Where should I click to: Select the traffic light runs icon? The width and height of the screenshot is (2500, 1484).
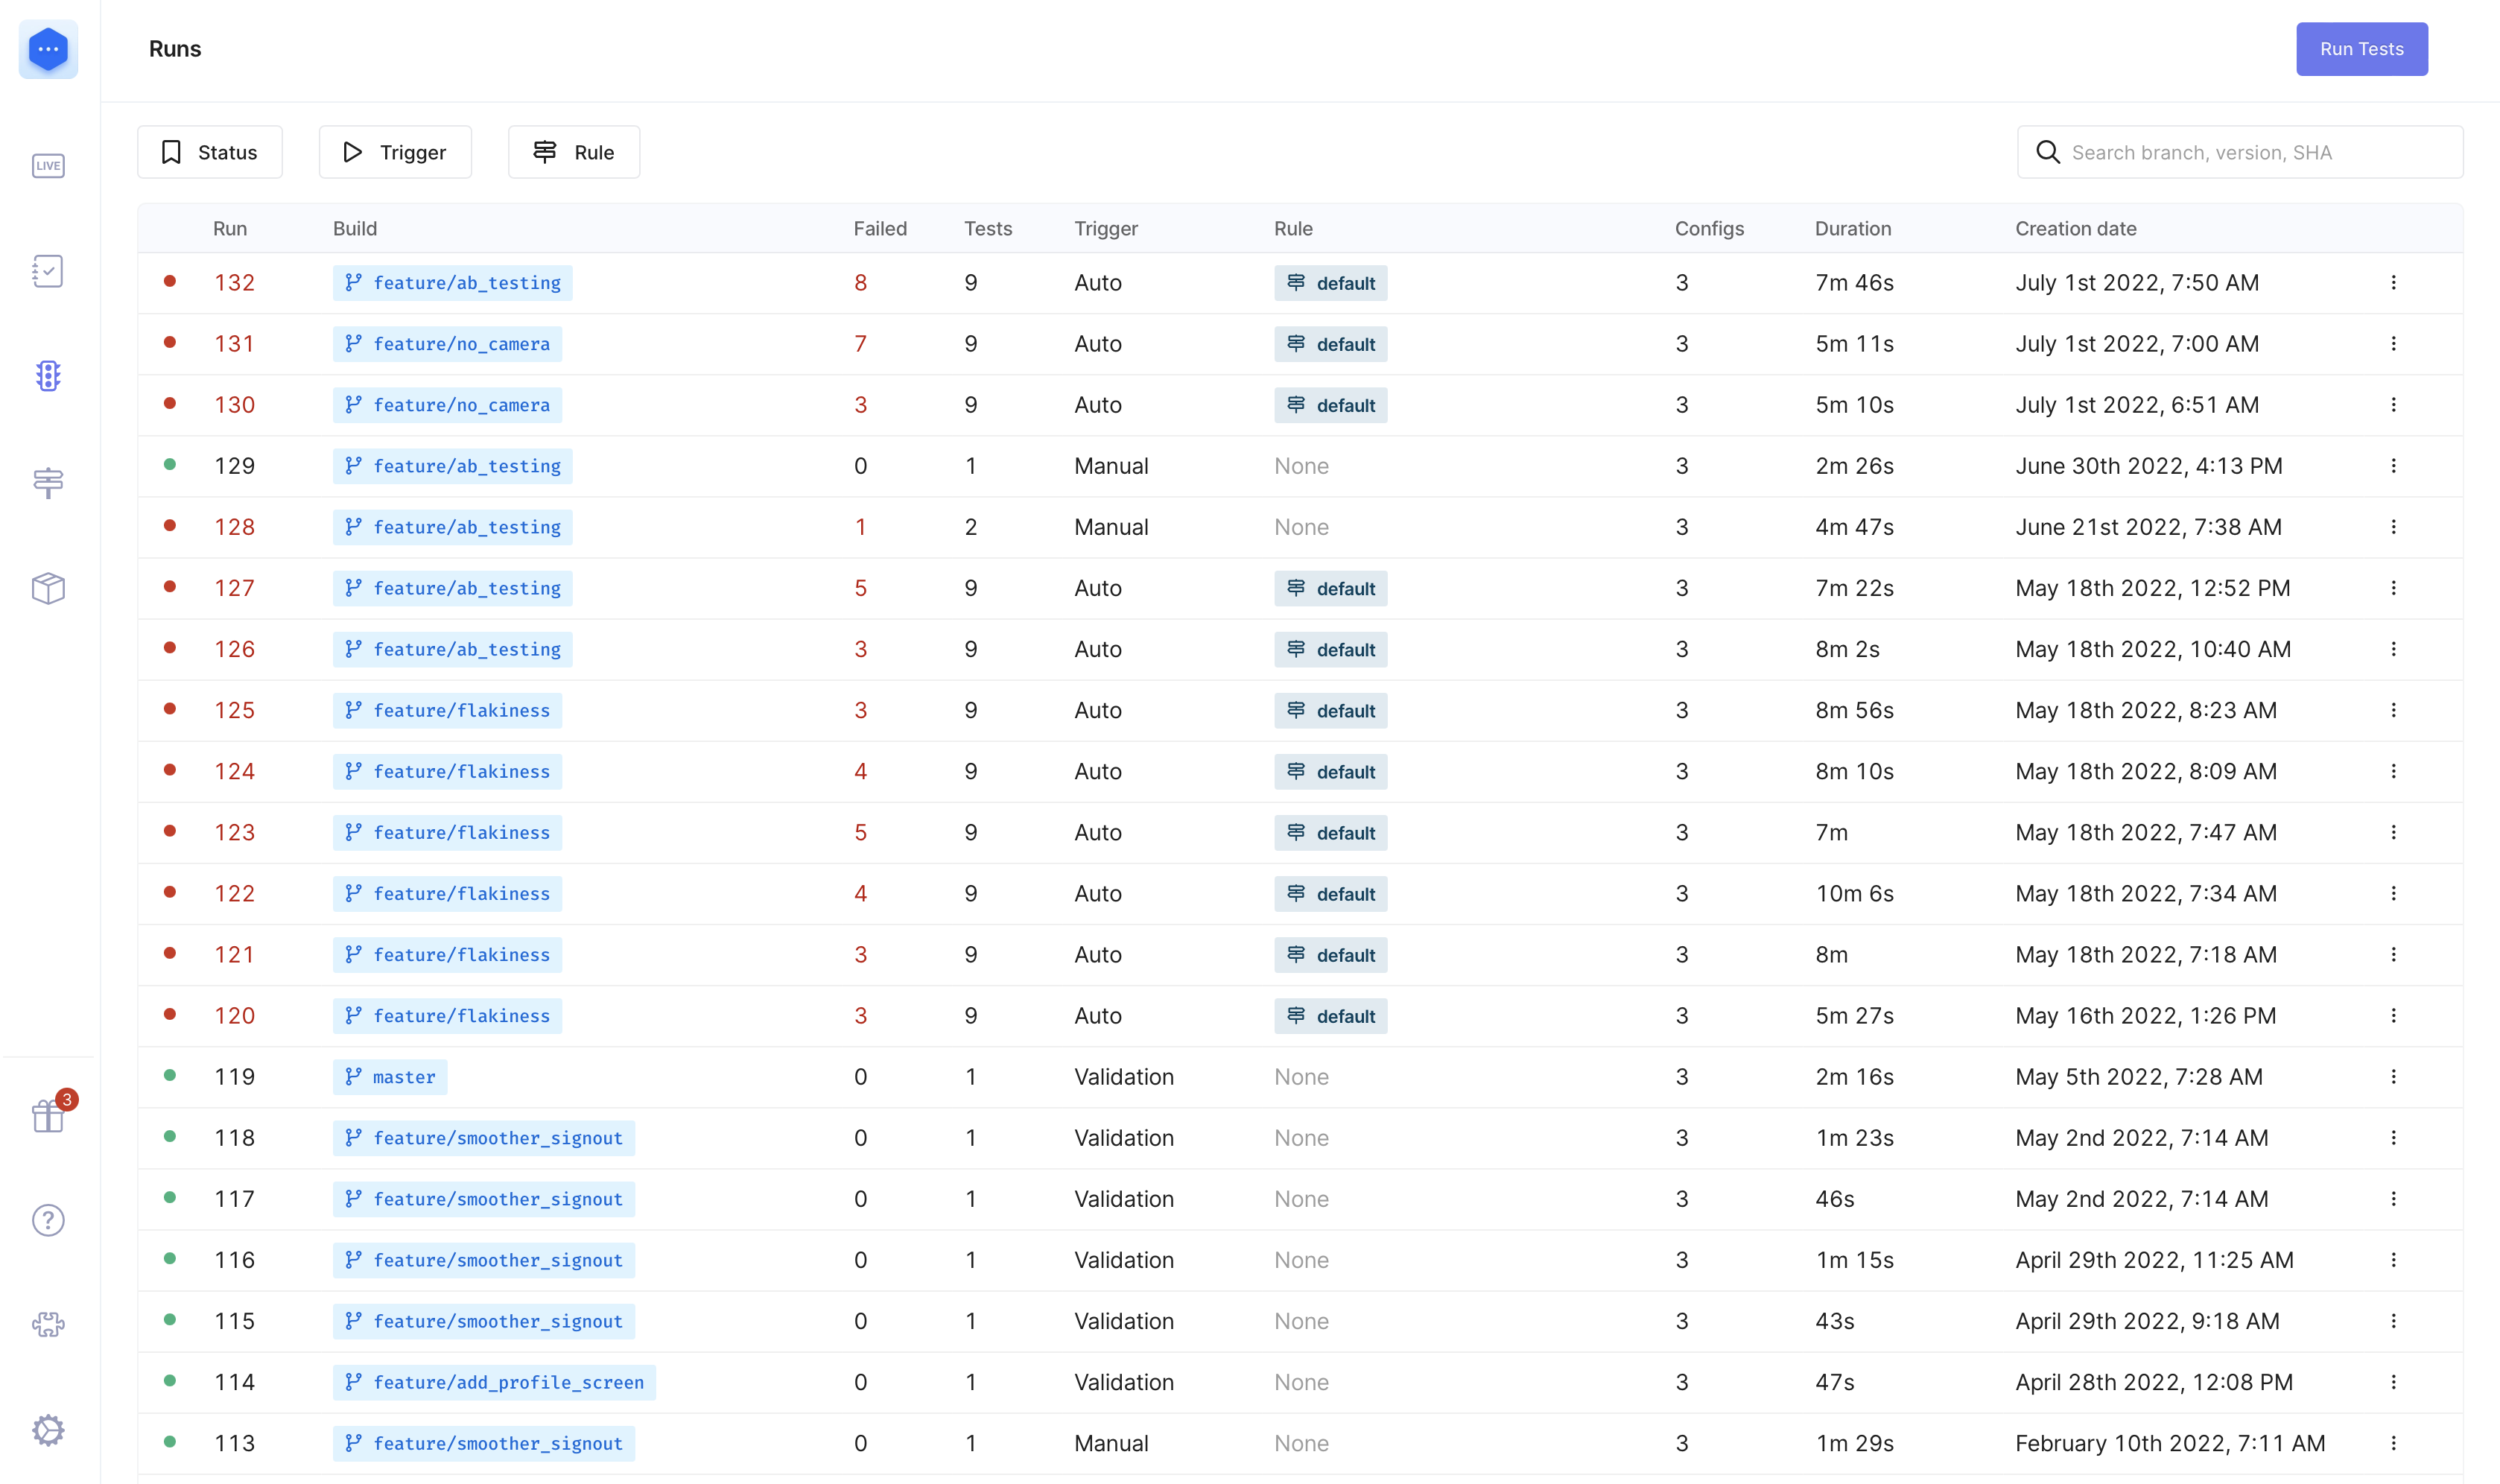coord(48,376)
